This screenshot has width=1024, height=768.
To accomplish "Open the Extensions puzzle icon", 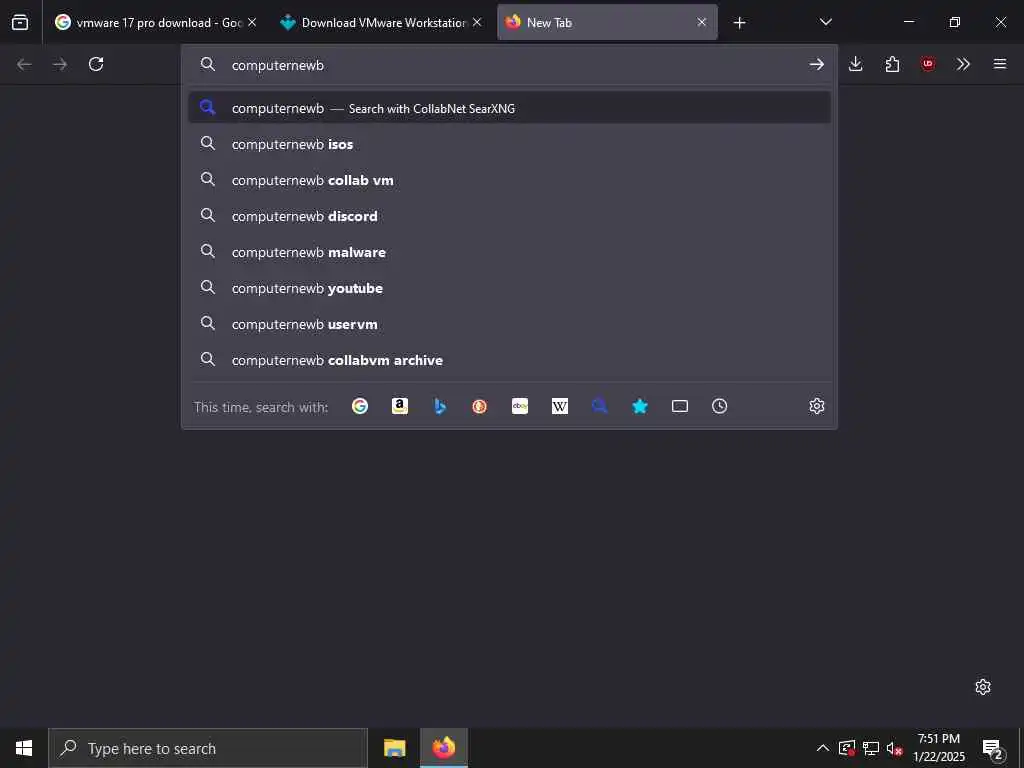I will [x=892, y=64].
